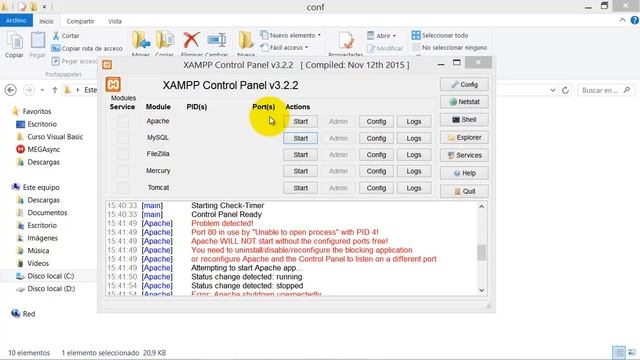Go back in Explorer navigation
Screen dimensions: 640x360
point(11,90)
